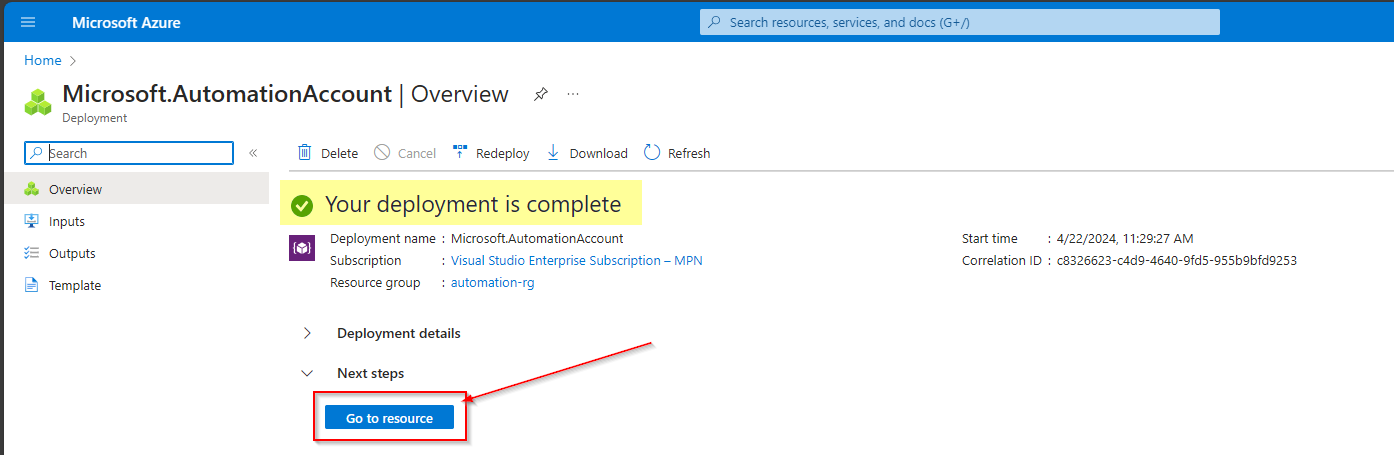1394x455 pixels.
Task: Click Redeploy in the toolbar
Action: (491, 153)
